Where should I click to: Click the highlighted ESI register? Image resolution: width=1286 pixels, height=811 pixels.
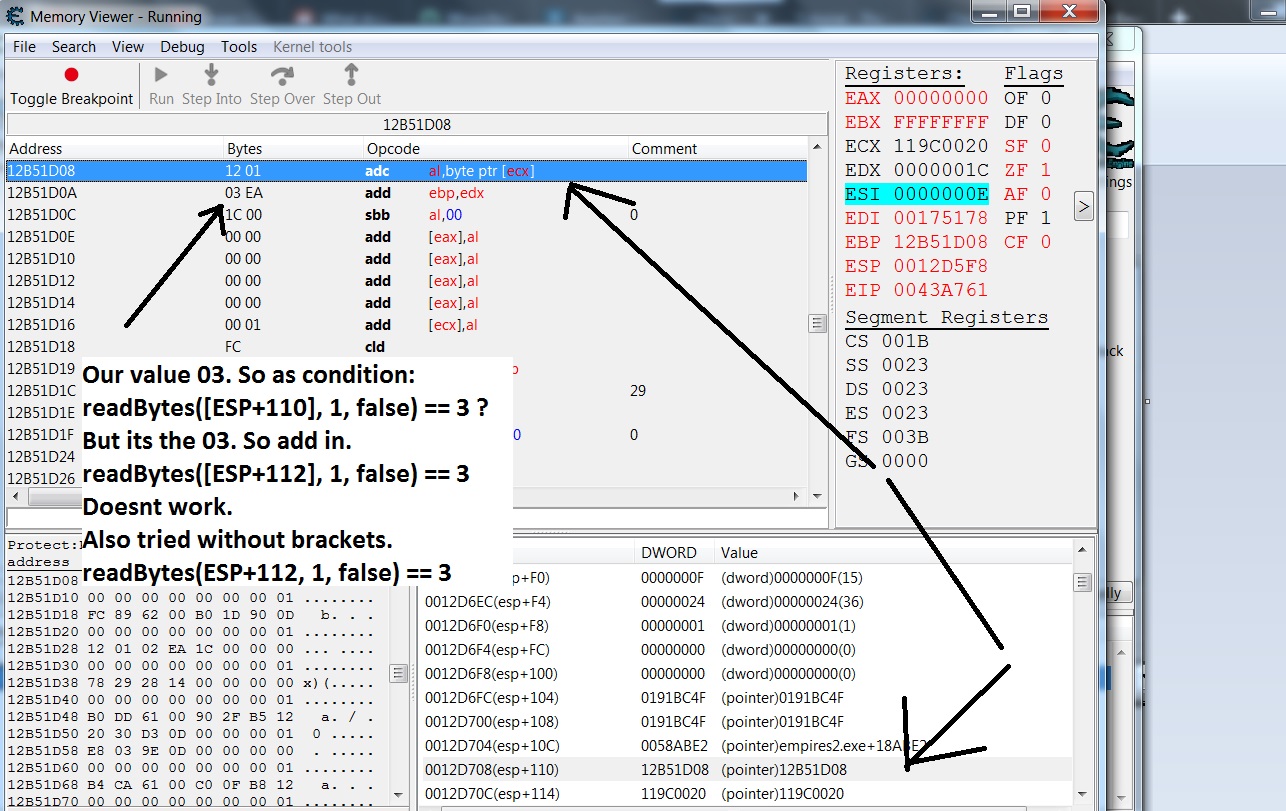[916, 194]
